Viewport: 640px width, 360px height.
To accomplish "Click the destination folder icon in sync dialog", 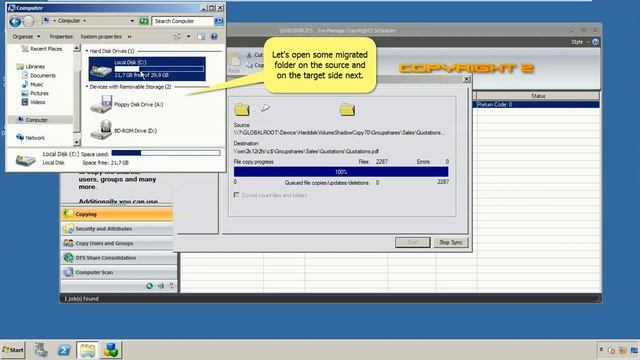I will coord(347,109).
